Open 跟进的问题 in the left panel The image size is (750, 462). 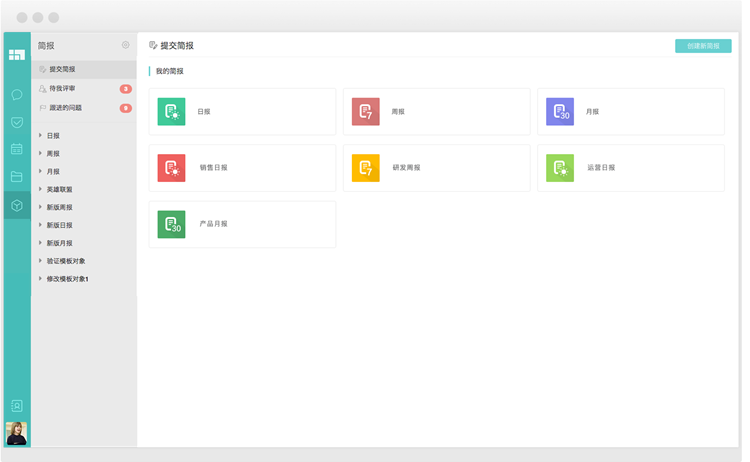(65, 107)
